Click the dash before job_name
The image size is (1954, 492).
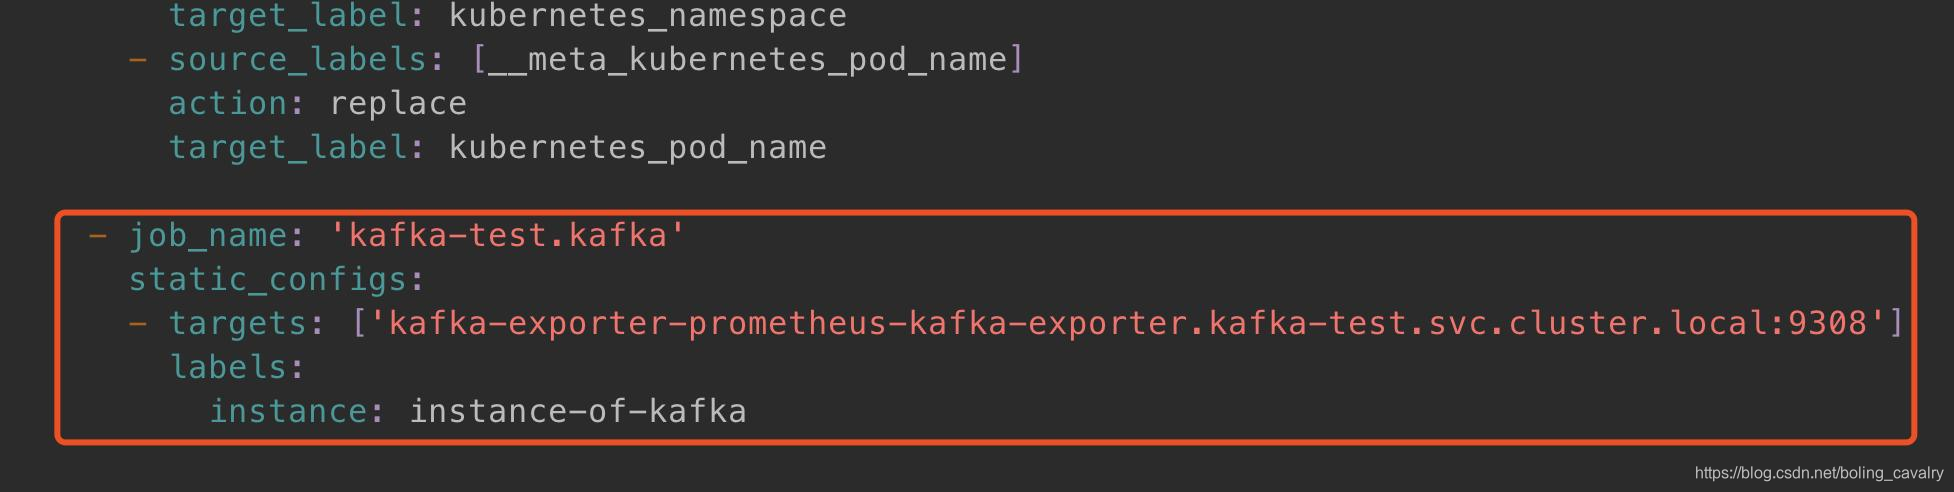pos(98,236)
